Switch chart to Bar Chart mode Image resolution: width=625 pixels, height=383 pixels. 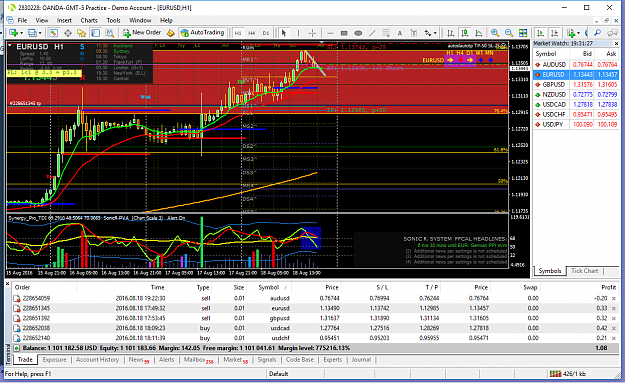450,33
